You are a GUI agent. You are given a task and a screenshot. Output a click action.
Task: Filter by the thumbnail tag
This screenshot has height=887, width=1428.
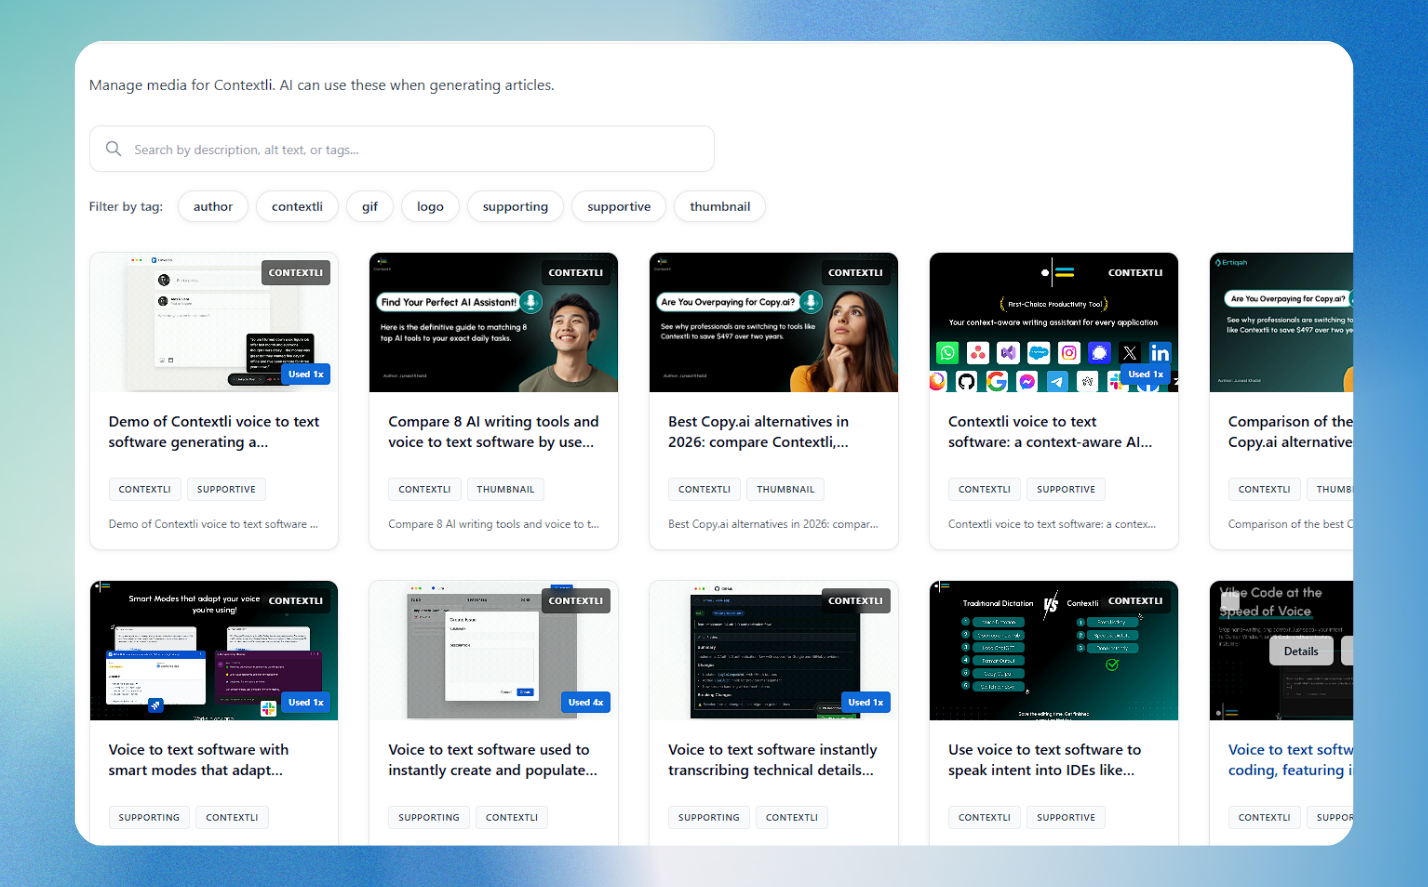[720, 207]
